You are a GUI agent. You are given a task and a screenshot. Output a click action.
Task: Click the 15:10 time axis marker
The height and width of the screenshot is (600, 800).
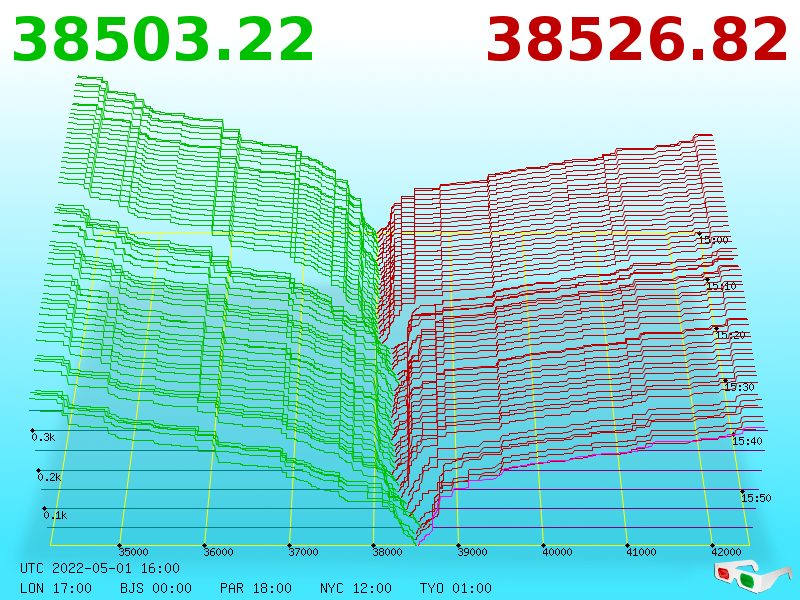pos(721,286)
